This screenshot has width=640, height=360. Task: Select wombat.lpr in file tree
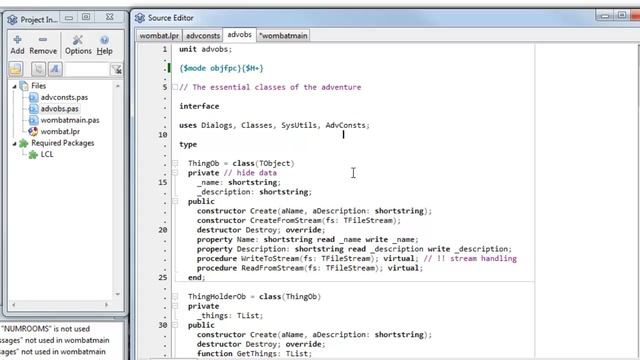tap(60, 131)
